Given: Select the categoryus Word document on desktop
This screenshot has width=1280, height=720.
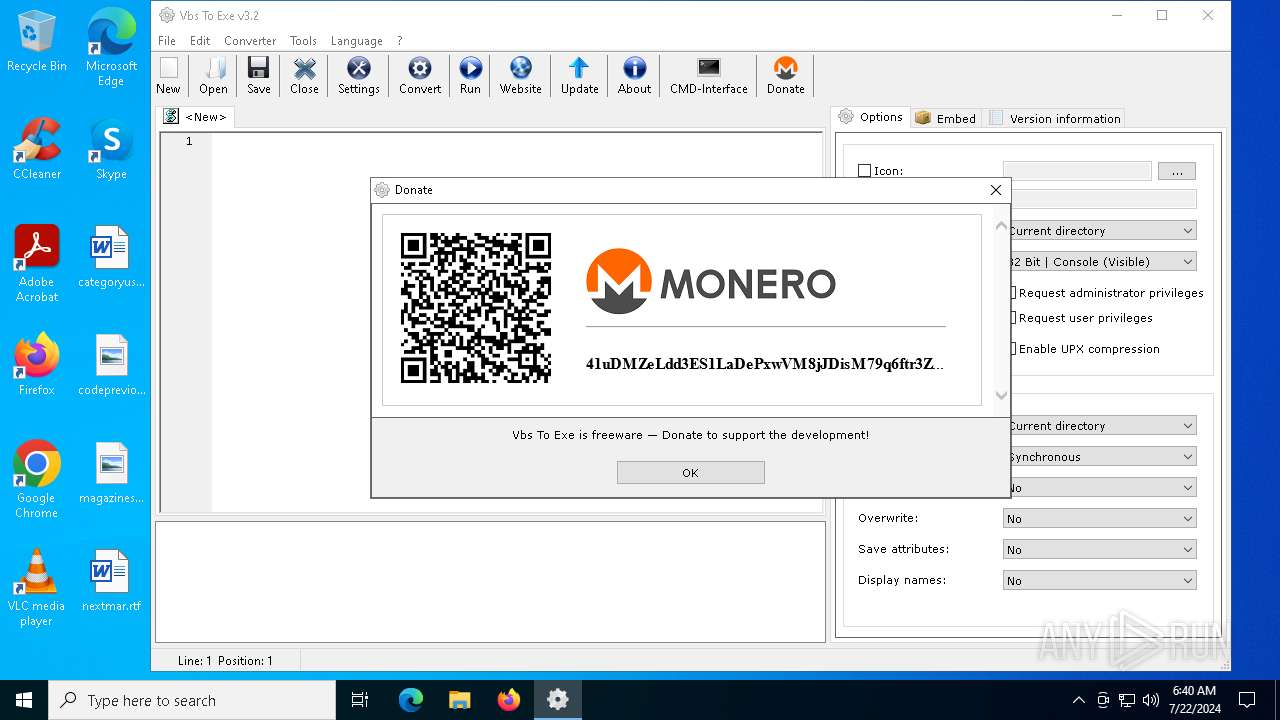Looking at the screenshot, I should 111,257.
